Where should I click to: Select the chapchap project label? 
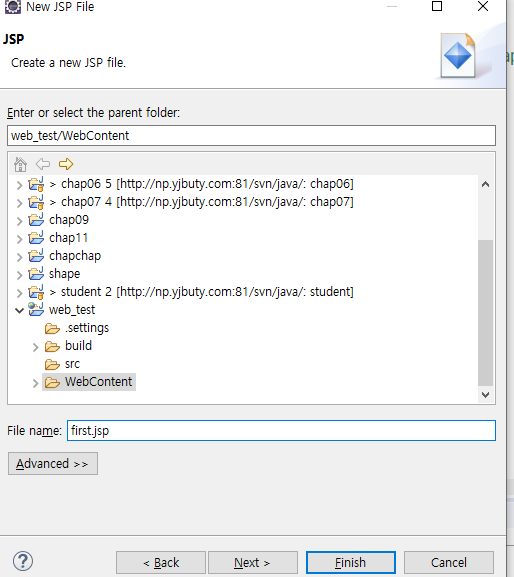75,256
